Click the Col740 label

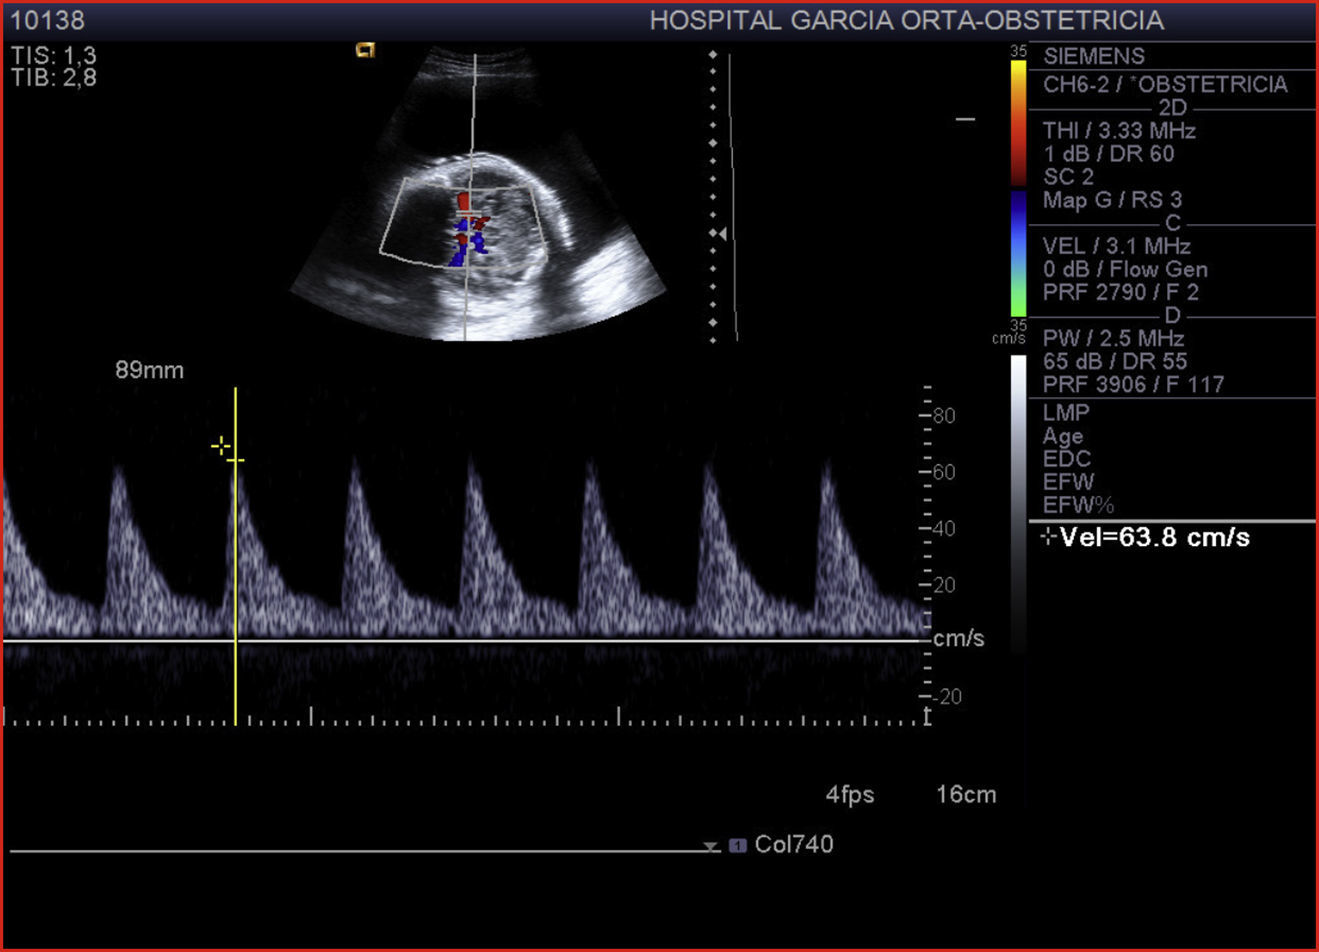click(794, 845)
